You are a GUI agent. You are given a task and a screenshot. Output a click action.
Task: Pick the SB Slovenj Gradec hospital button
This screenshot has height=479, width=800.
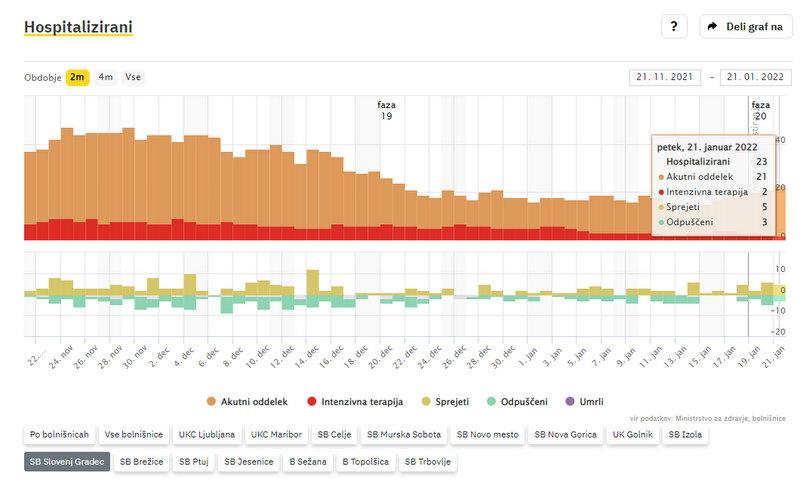click(x=66, y=462)
